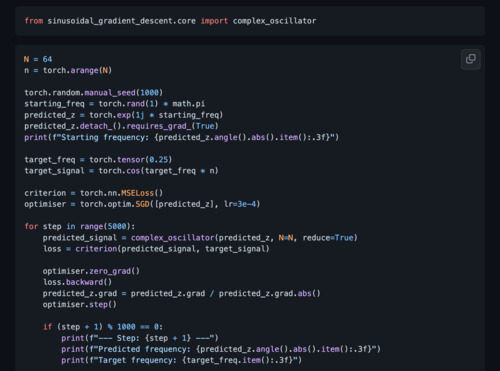Click the 'N = 64' line
Viewport: 500px width, 371px height.
click(38, 59)
